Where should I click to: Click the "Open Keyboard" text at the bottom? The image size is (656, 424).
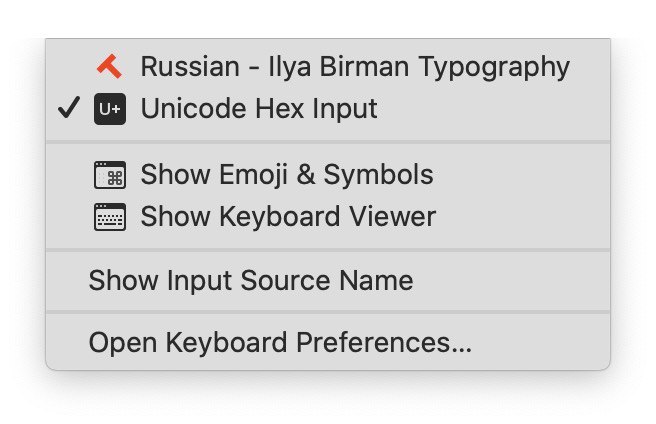(x=188, y=344)
